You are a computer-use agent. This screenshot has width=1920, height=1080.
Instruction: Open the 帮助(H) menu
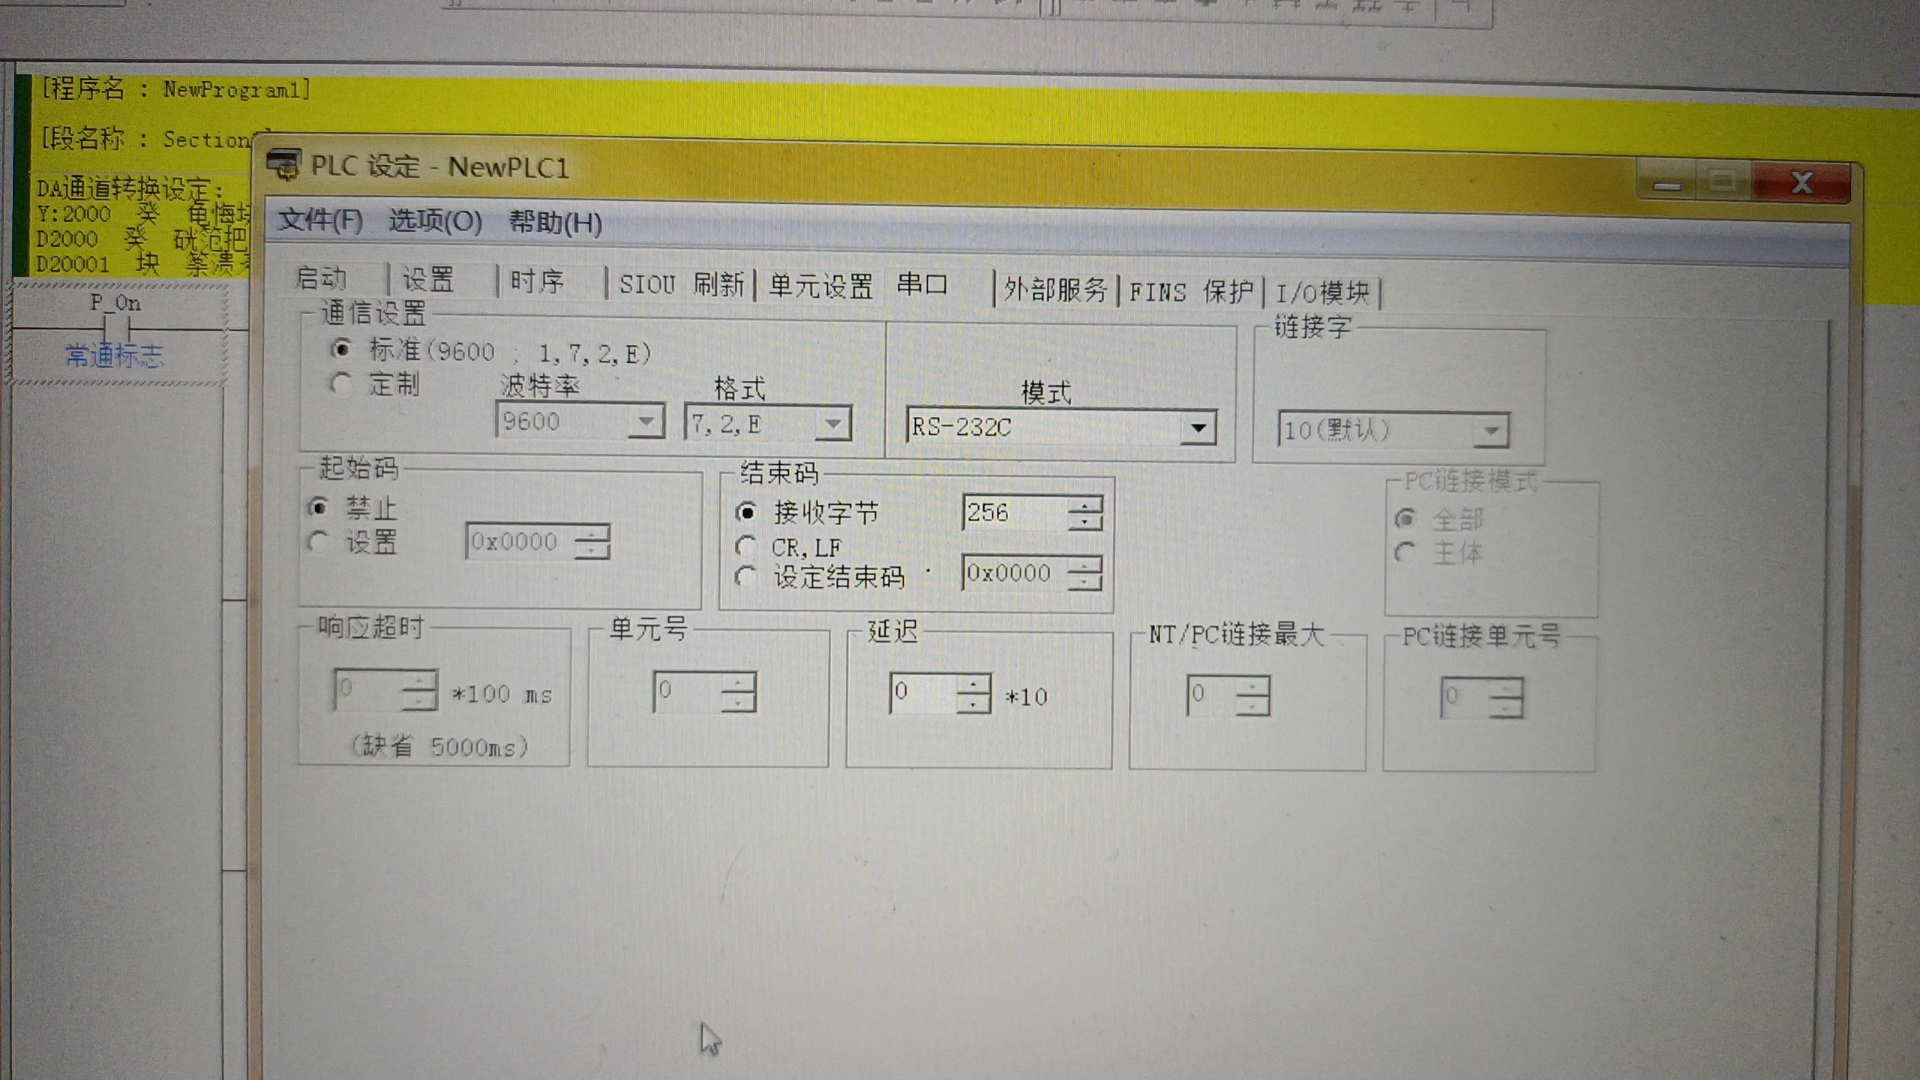pos(555,222)
